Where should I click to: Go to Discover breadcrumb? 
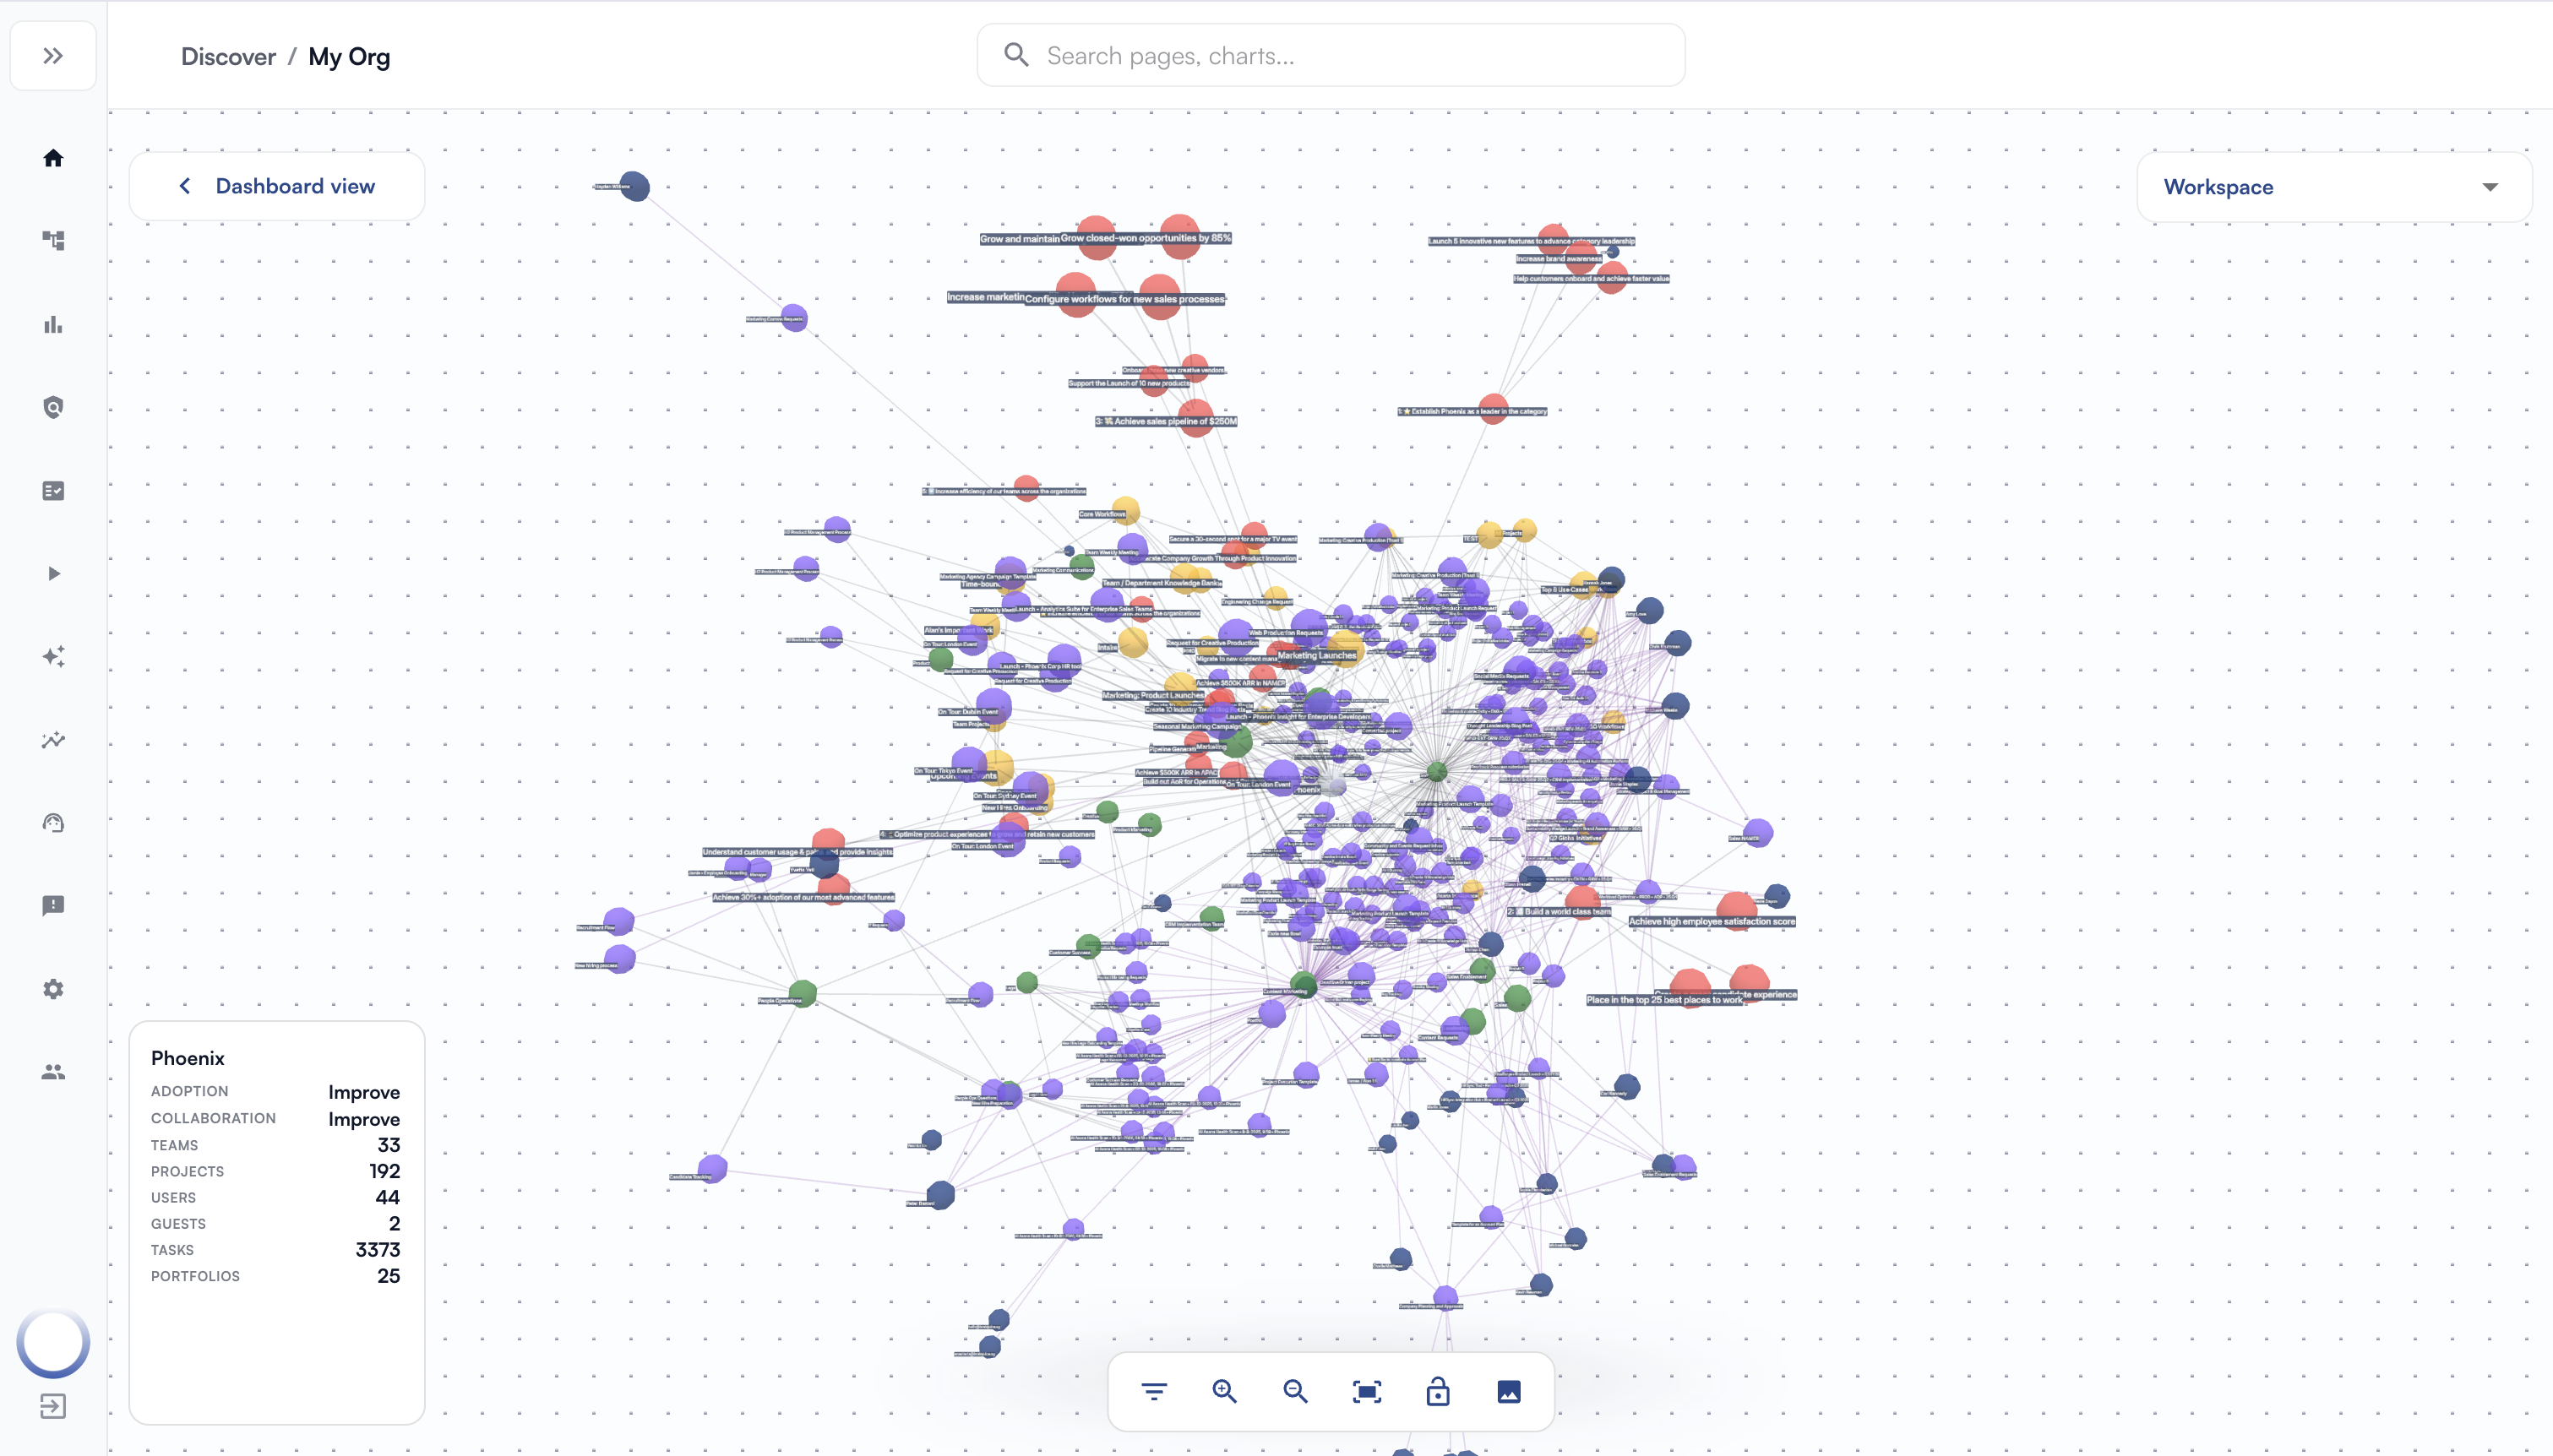pyautogui.click(x=228, y=57)
